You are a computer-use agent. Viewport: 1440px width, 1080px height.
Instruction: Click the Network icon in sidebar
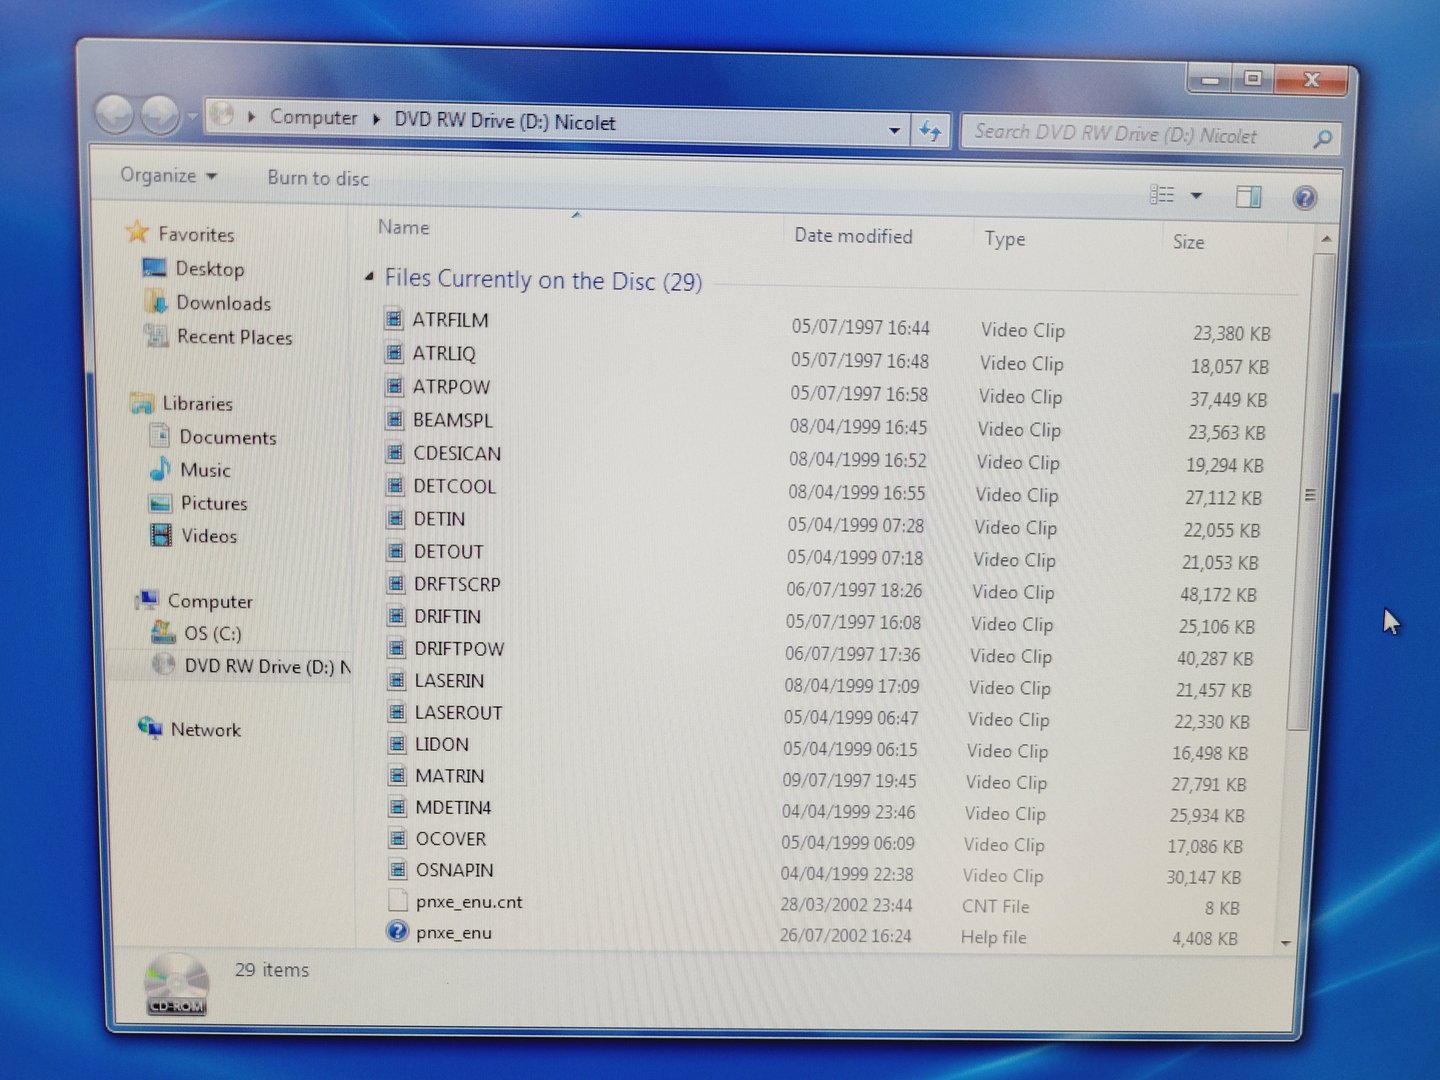150,727
